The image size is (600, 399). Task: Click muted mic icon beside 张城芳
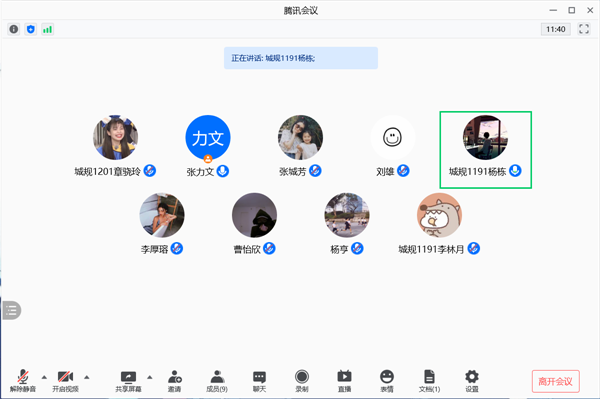[315, 171]
